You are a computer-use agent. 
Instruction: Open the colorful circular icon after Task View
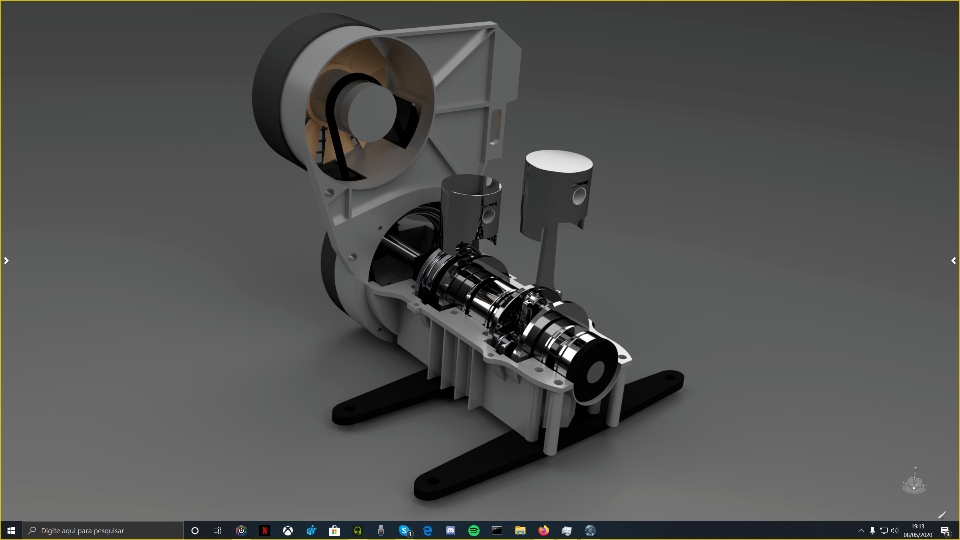pyautogui.click(x=241, y=530)
